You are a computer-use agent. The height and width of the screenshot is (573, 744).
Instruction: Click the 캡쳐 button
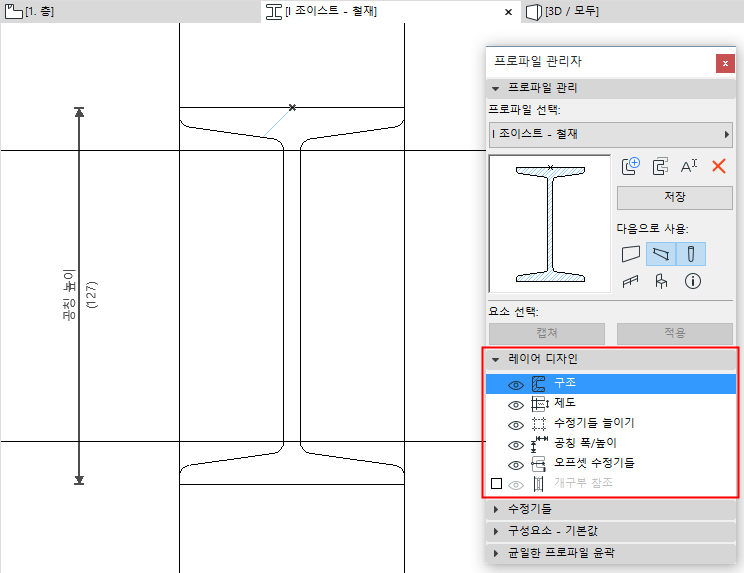tap(547, 333)
